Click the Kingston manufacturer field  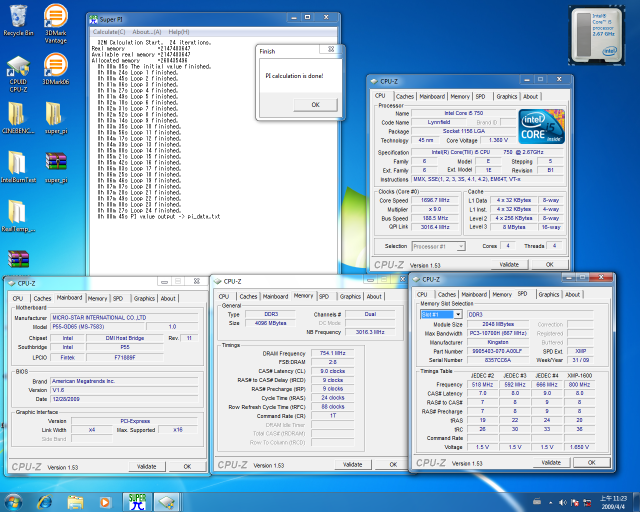(498, 342)
